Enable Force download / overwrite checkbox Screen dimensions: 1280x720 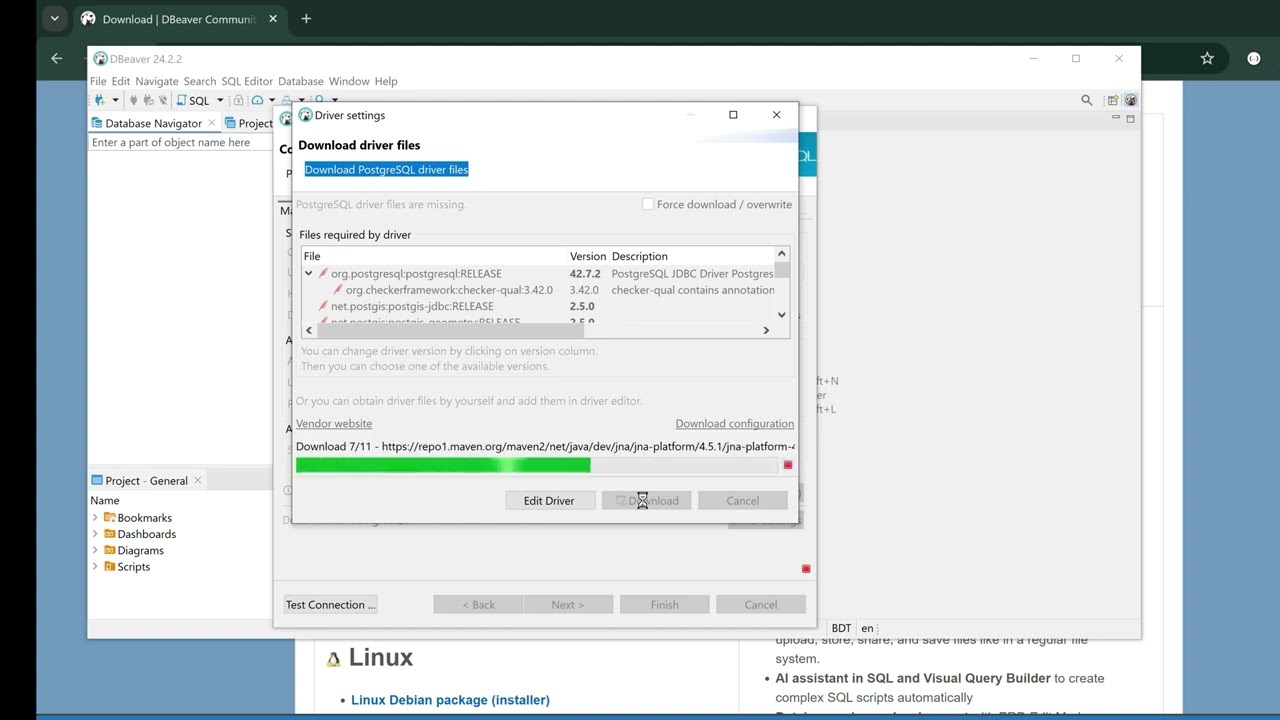648,204
